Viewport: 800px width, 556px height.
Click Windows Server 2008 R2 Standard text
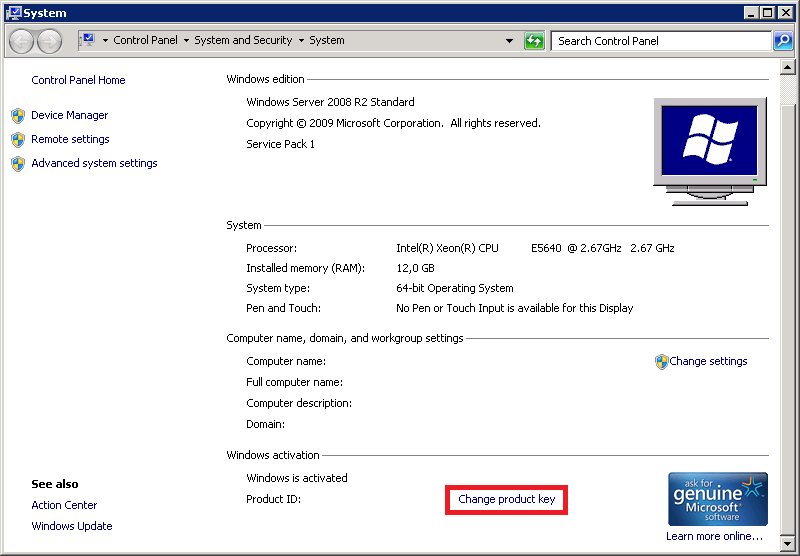(330, 102)
